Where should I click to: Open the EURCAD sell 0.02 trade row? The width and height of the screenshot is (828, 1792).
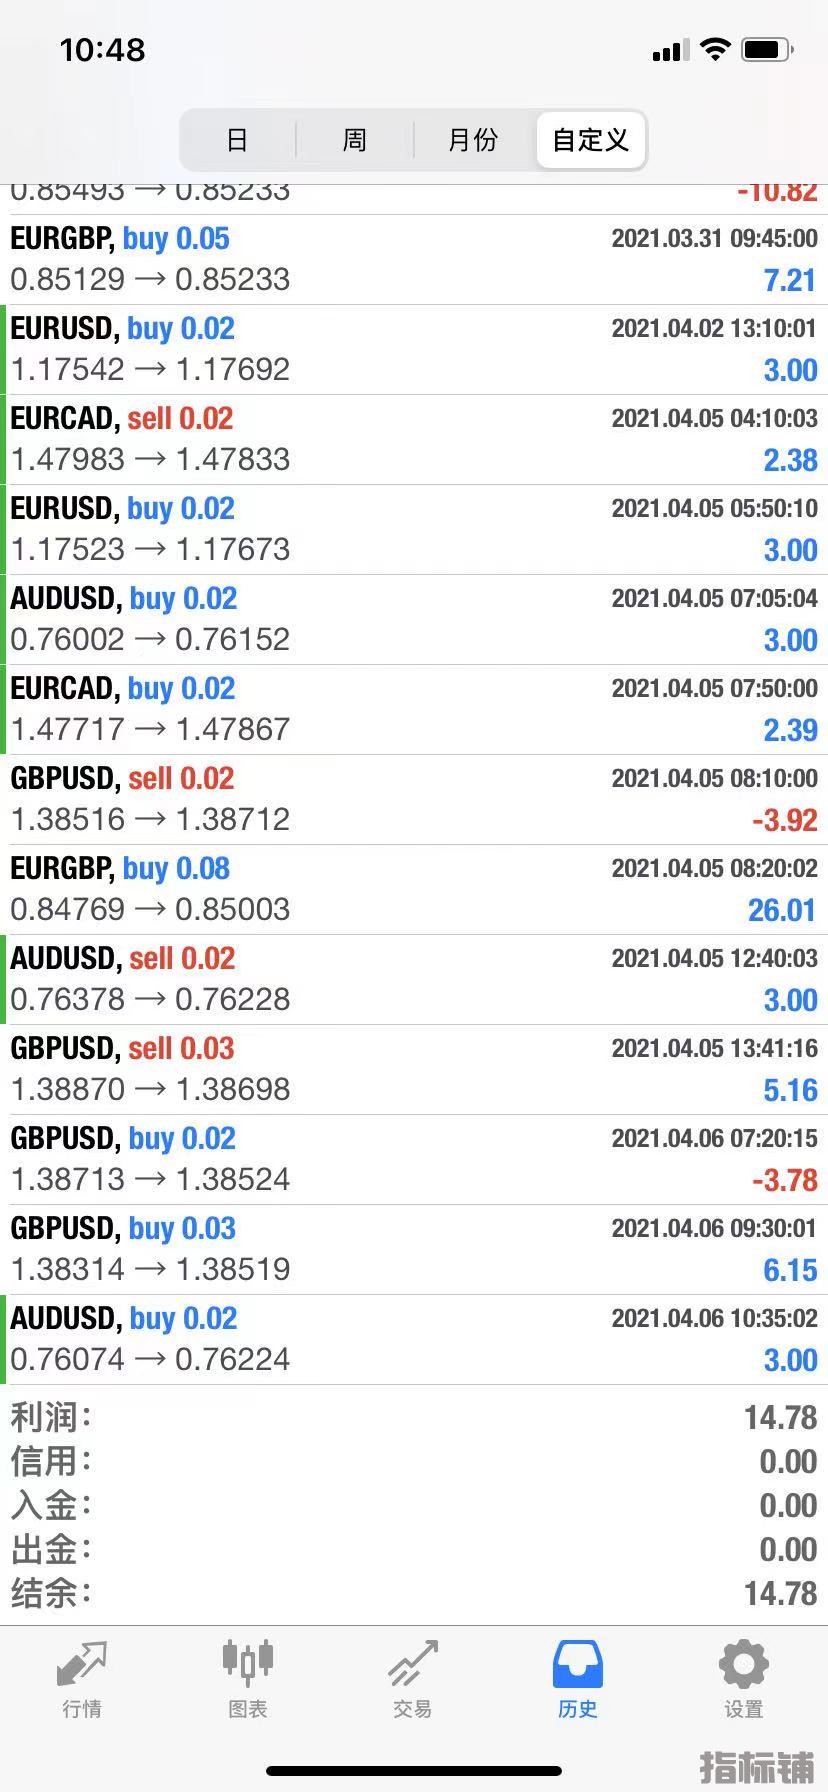click(x=414, y=439)
